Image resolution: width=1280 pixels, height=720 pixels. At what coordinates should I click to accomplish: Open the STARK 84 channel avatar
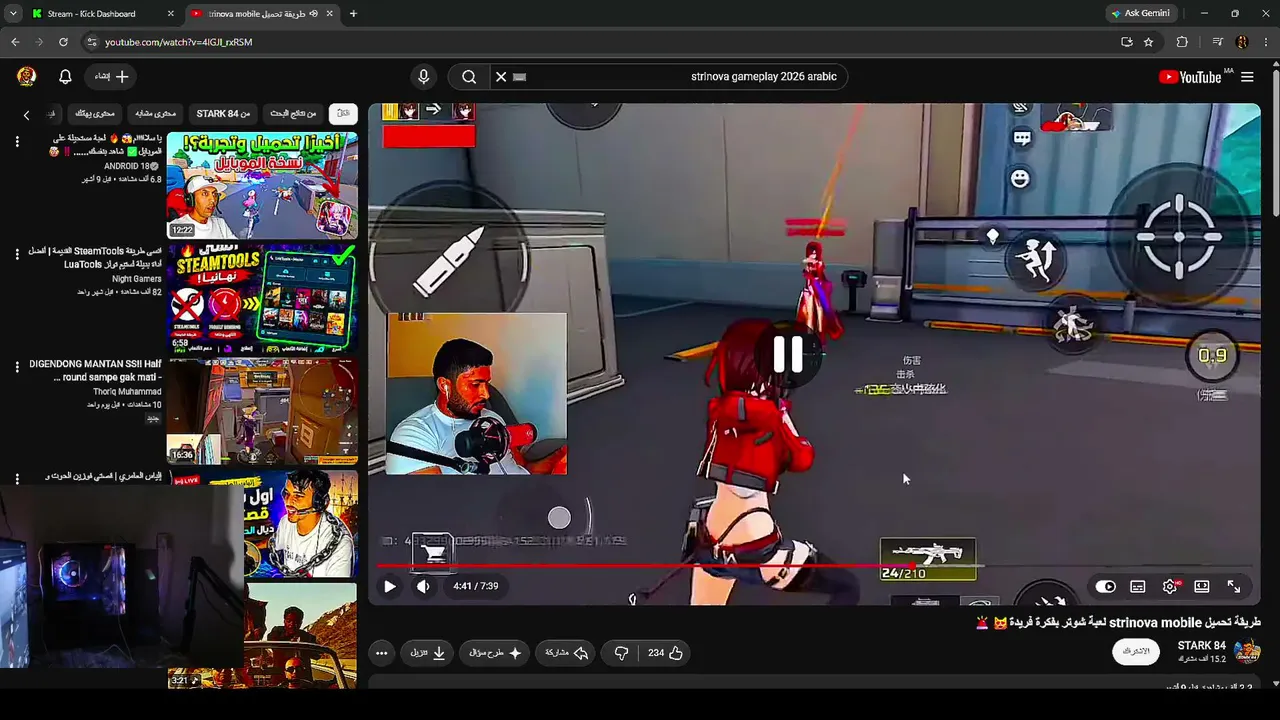pyautogui.click(x=1247, y=651)
